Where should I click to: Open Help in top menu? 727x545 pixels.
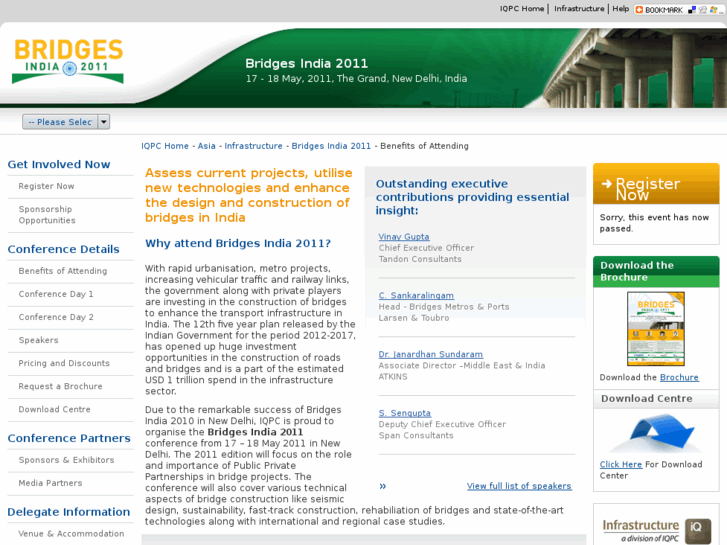pos(620,9)
